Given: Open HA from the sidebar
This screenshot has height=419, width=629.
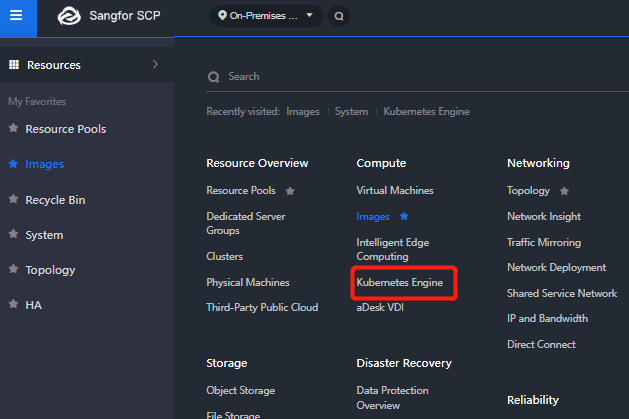Looking at the screenshot, I should (x=34, y=305).
